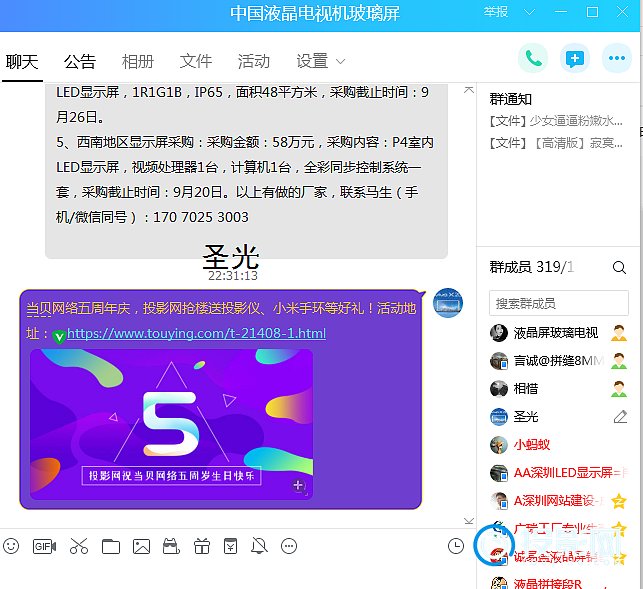Open the touying.com hyperlink

pos(196,333)
